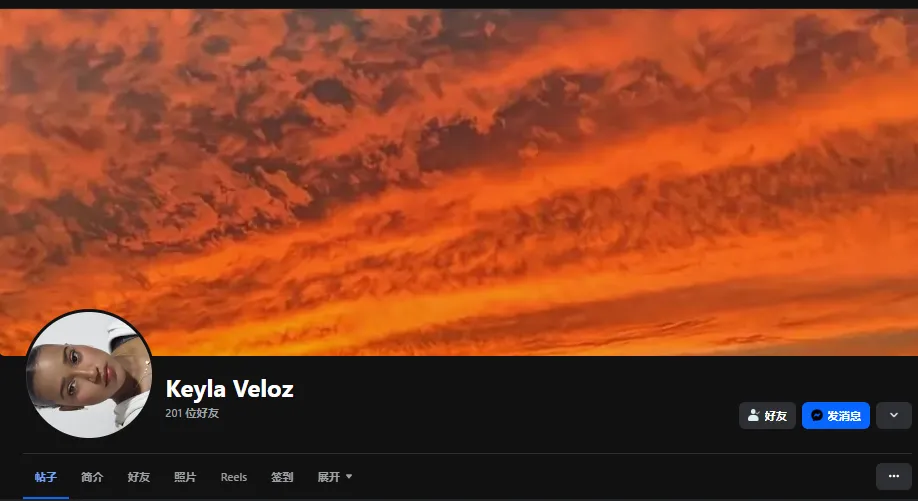Send a message with the blue 发消息 button
Viewport: 918px width, 501px height.
[835, 416]
